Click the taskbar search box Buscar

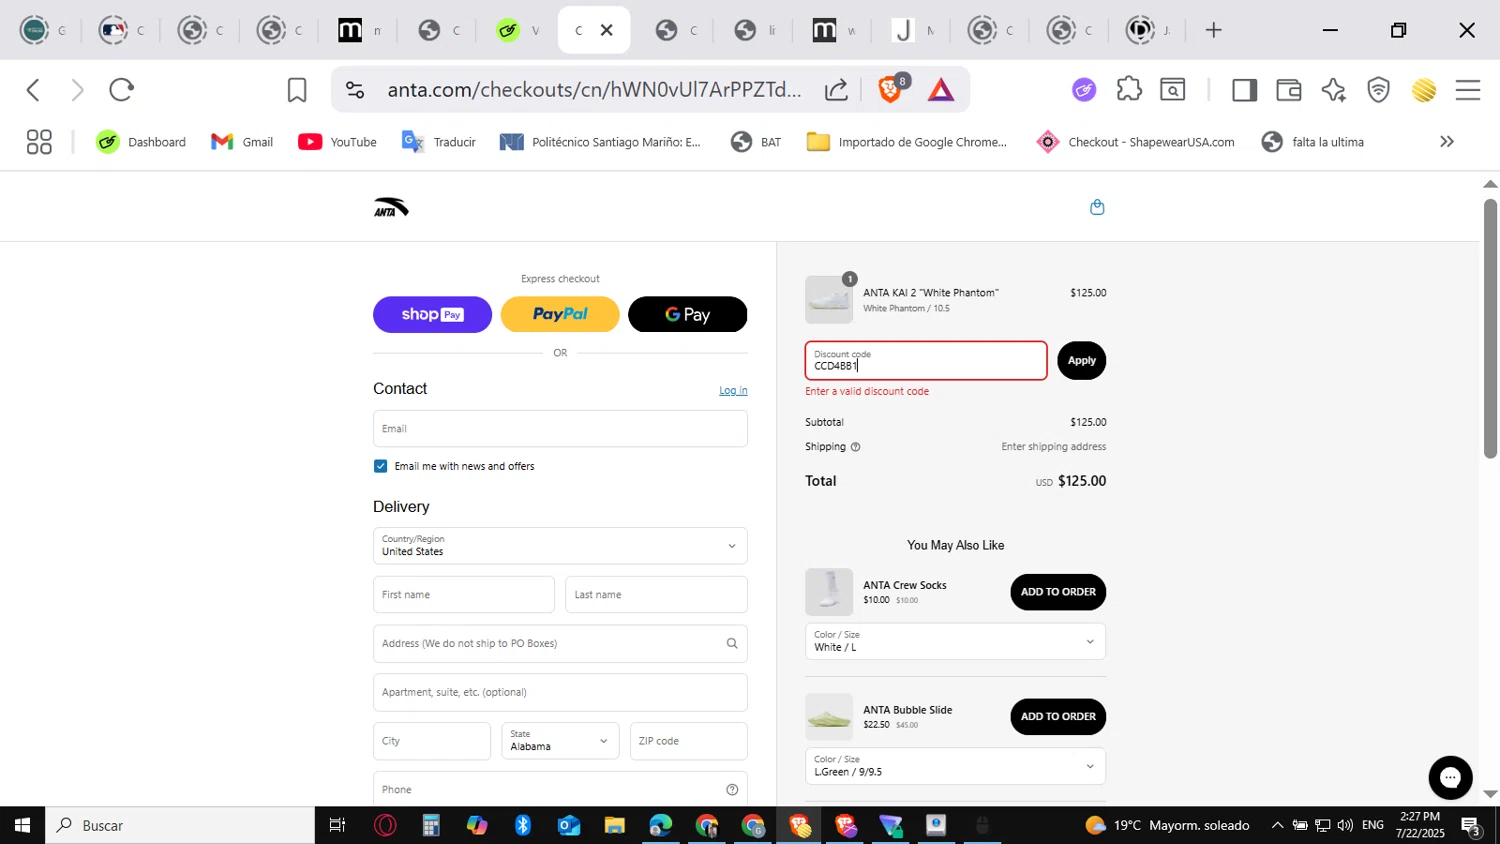click(180, 825)
